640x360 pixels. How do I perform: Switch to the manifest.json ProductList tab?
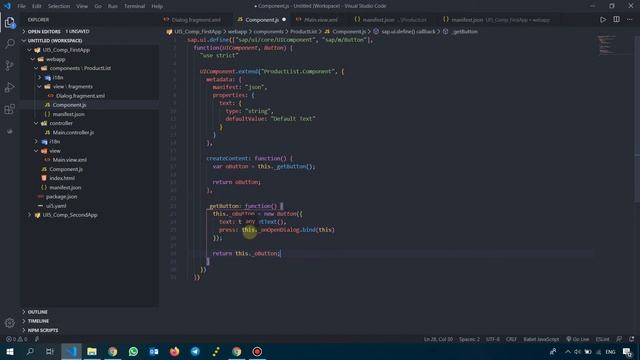(390, 20)
